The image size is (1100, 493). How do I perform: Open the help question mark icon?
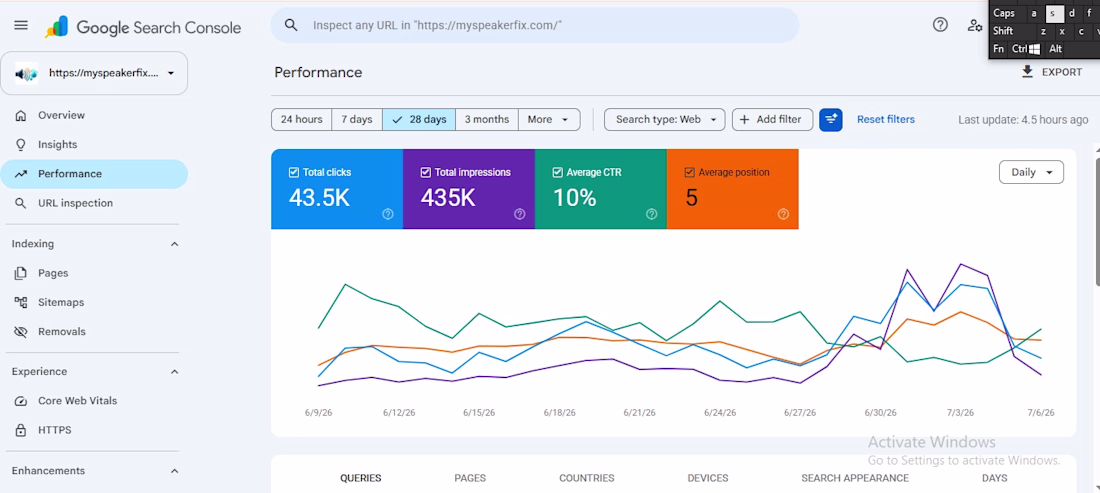(x=940, y=25)
